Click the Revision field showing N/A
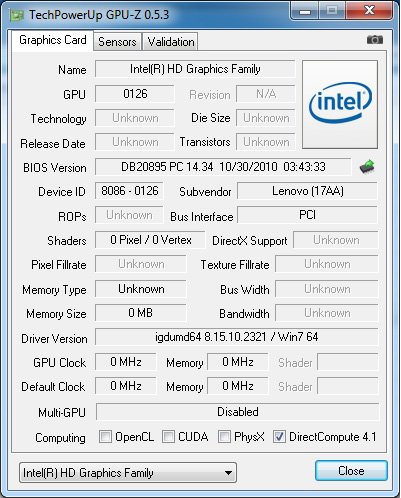 pyautogui.click(x=266, y=94)
